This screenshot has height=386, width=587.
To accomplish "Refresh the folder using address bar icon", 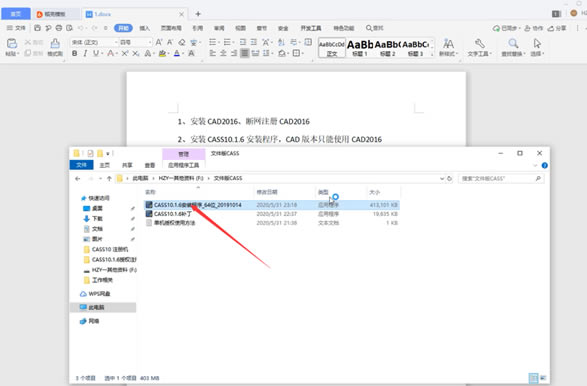I will point(450,179).
